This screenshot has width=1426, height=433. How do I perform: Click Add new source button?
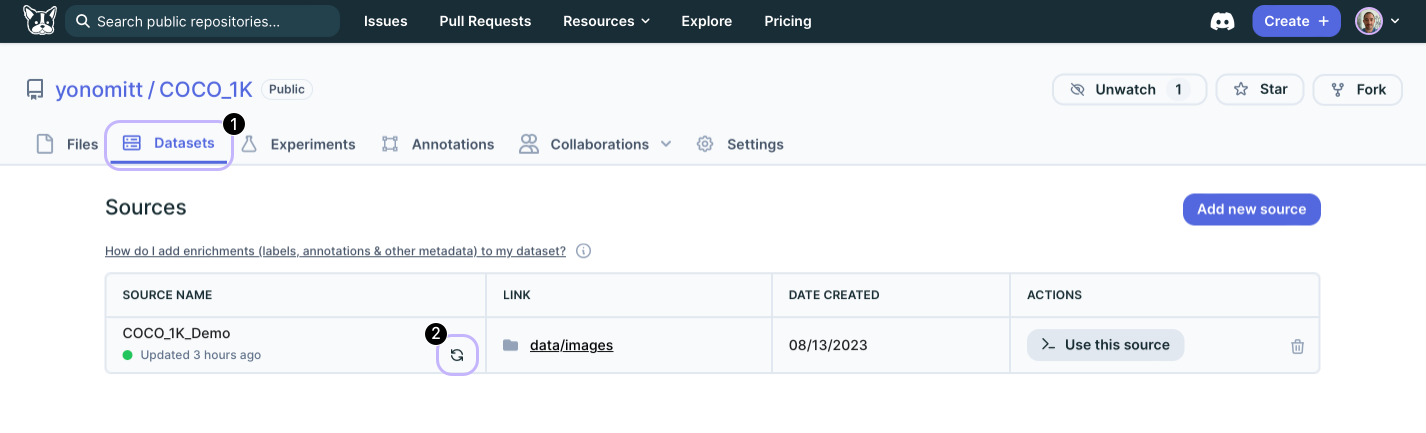coord(1252,209)
